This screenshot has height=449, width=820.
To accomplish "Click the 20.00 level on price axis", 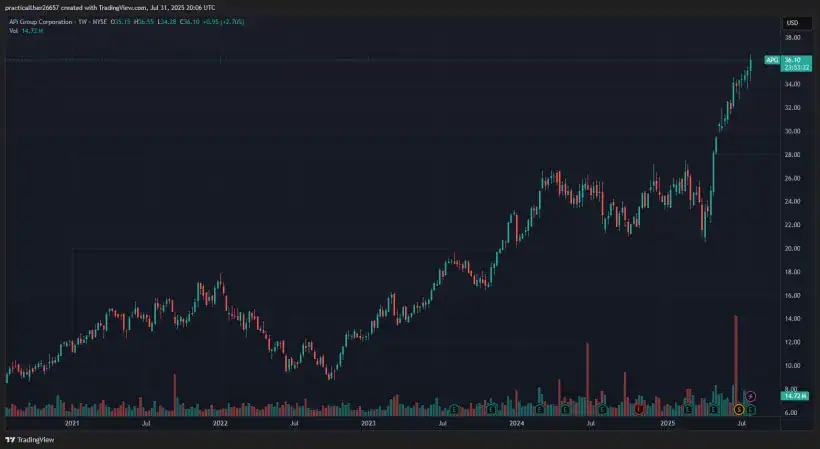I will coord(792,248).
